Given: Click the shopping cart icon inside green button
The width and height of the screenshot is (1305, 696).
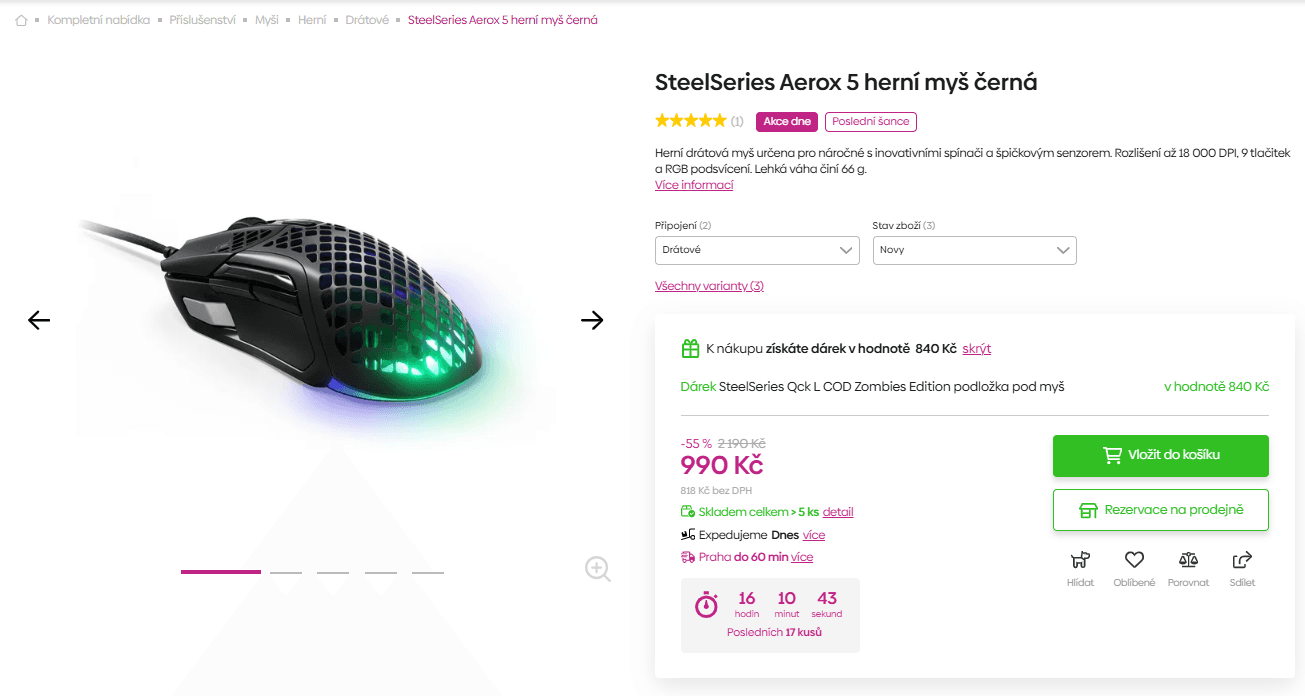Looking at the screenshot, I should point(1111,455).
